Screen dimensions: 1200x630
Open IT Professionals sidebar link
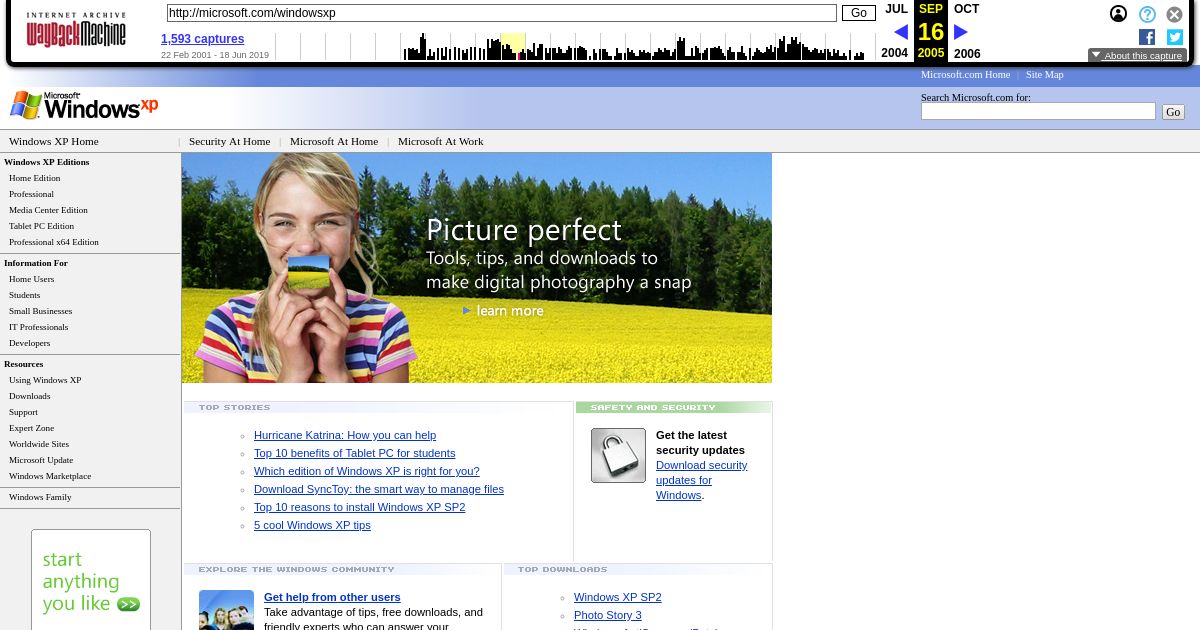coord(38,327)
